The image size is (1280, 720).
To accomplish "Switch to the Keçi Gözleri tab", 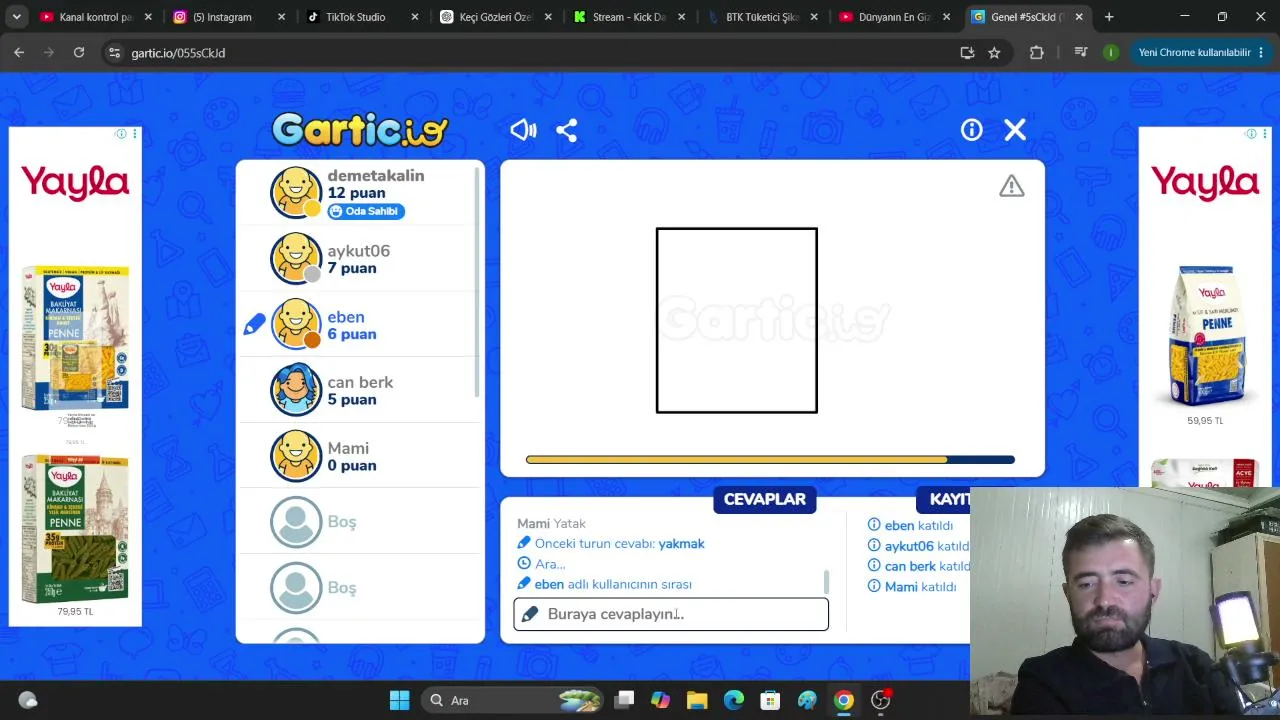I will (495, 17).
